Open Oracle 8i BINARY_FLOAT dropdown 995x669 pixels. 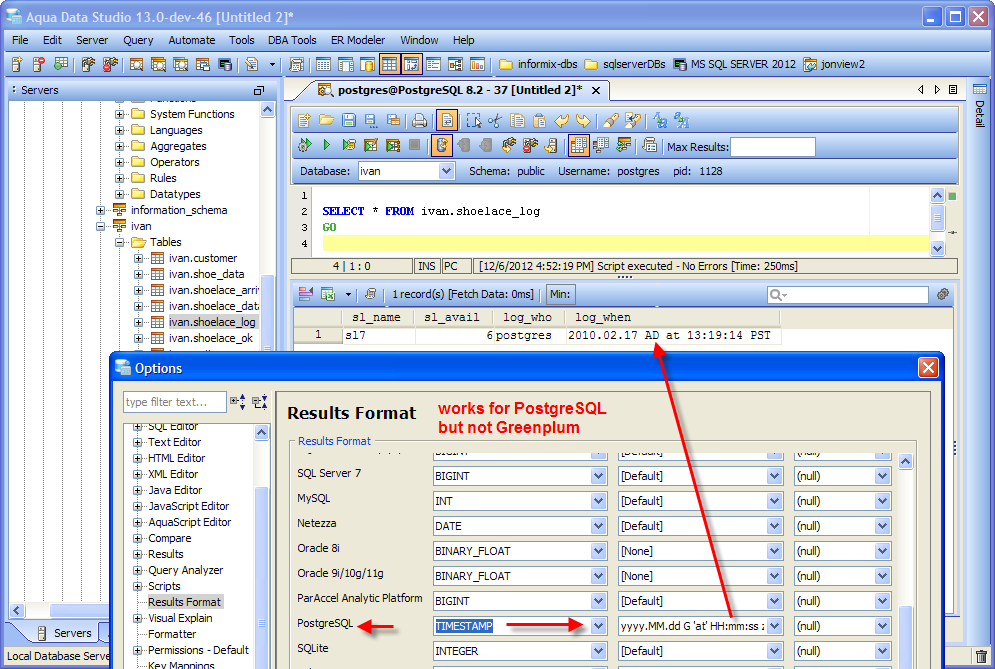[598, 551]
